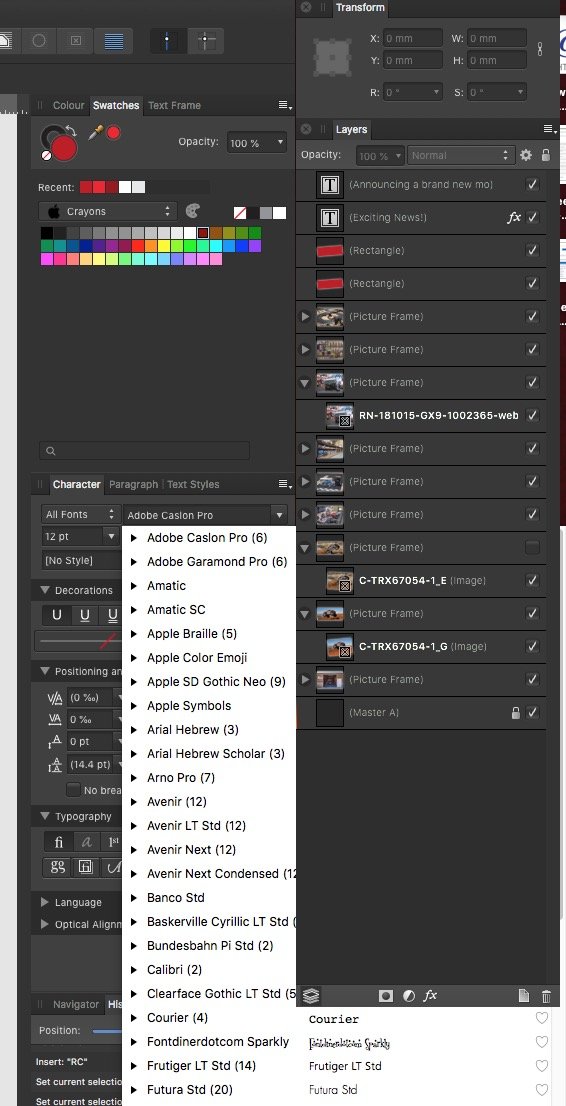Image resolution: width=566 pixels, height=1106 pixels.
Task: Click the lock icon in Layers header
Action: click(546, 155)
